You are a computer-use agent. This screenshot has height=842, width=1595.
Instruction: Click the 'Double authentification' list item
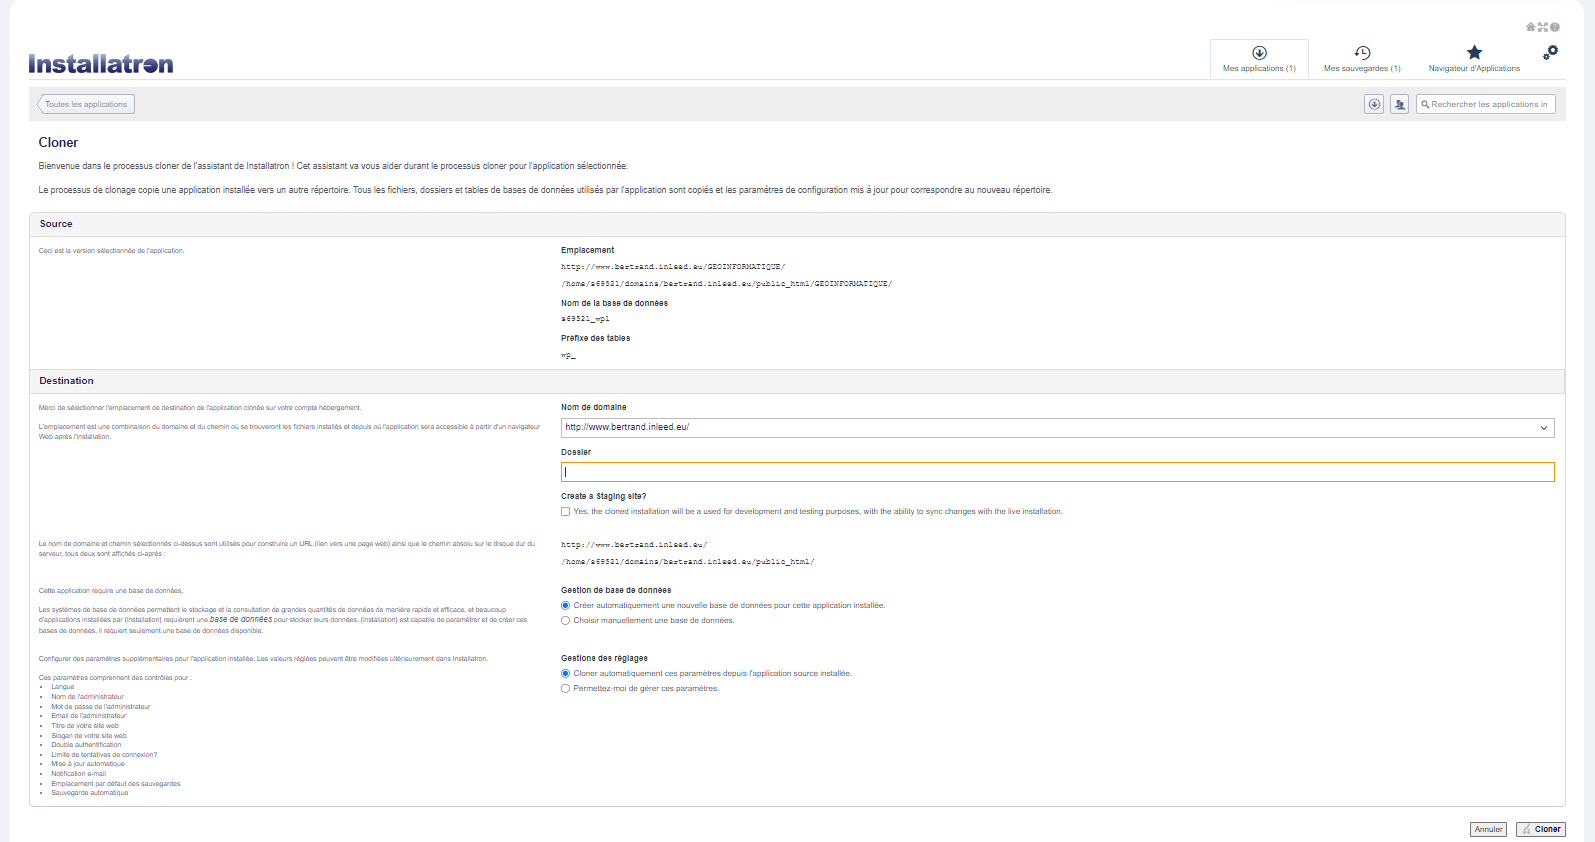coord(86,745)
